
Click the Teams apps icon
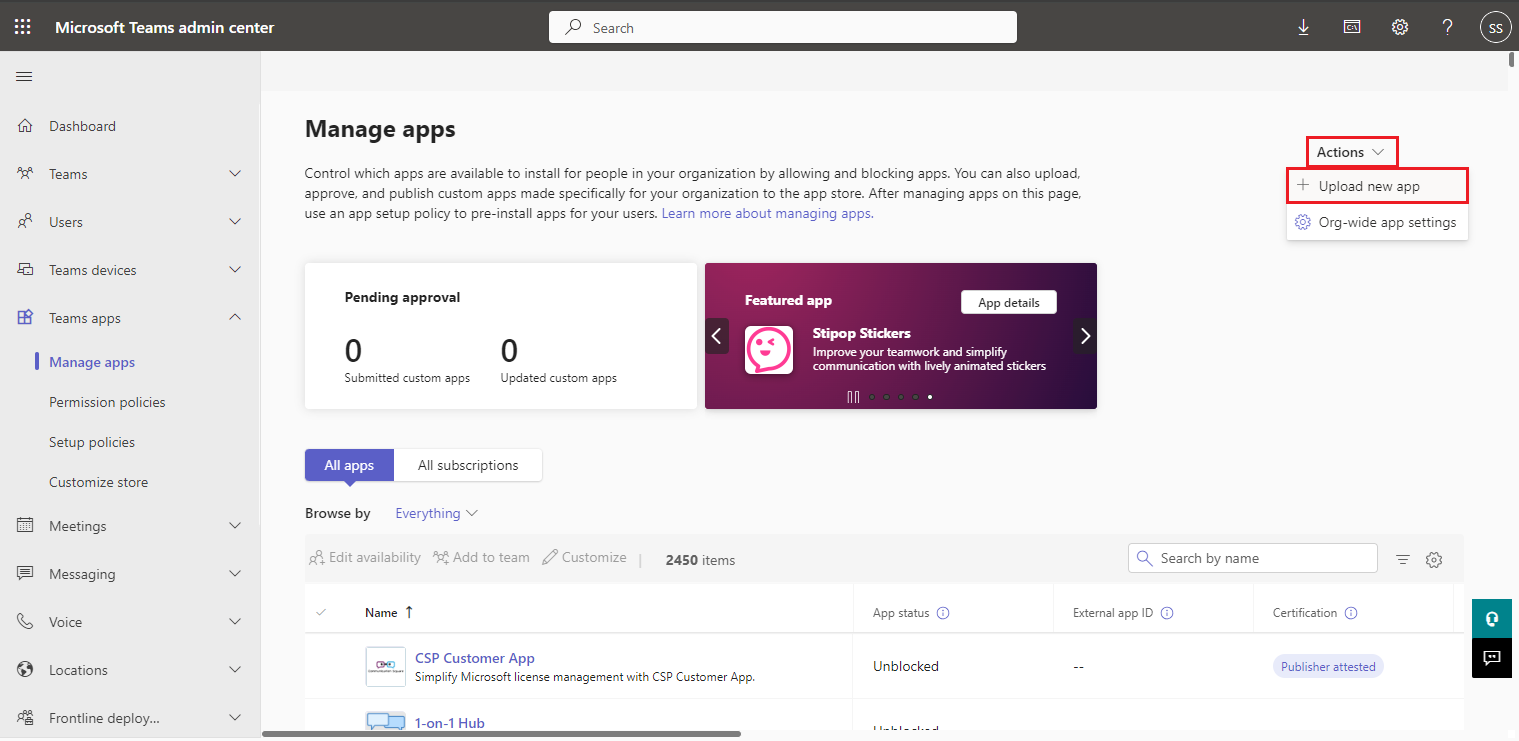click(25, 318)
